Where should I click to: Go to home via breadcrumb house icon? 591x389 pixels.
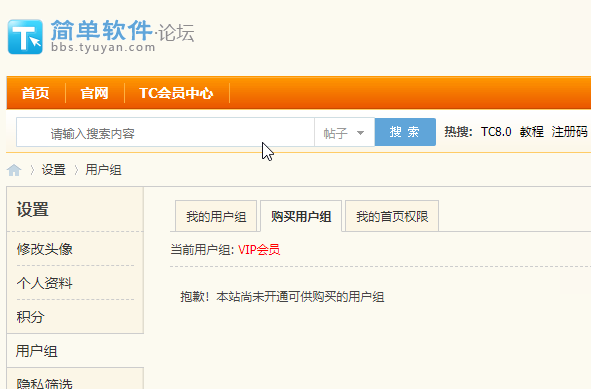click(14, 170)
